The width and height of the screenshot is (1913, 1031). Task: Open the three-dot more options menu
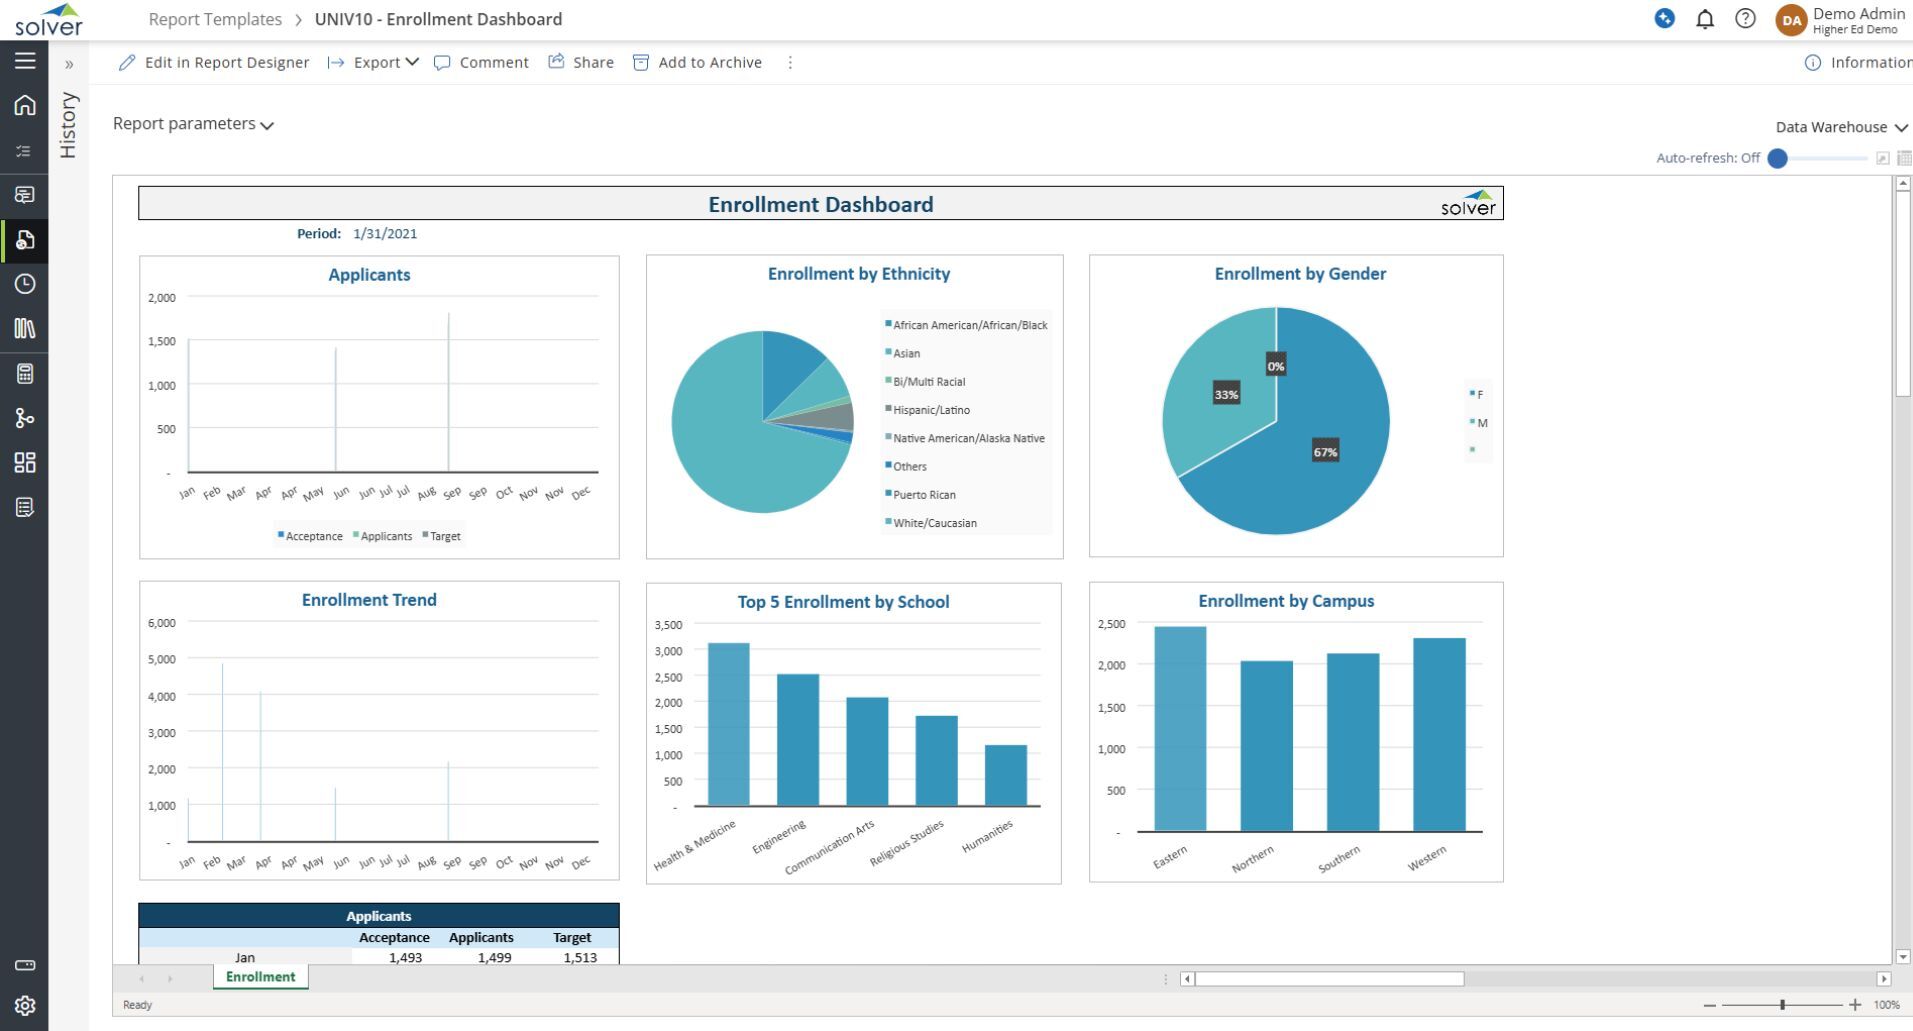tap(790, 62)
